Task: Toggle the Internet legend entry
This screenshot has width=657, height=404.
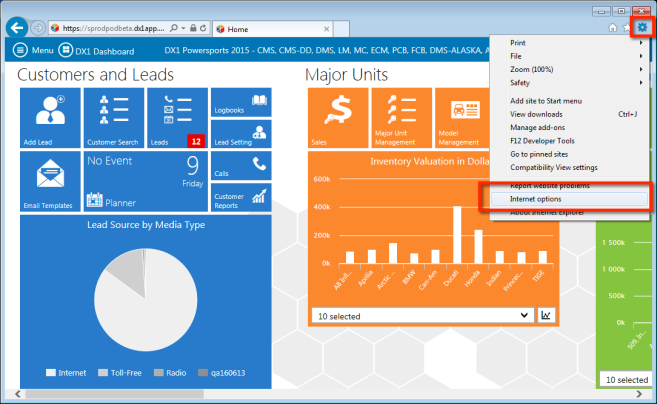Action: click(x=66, y=373)
